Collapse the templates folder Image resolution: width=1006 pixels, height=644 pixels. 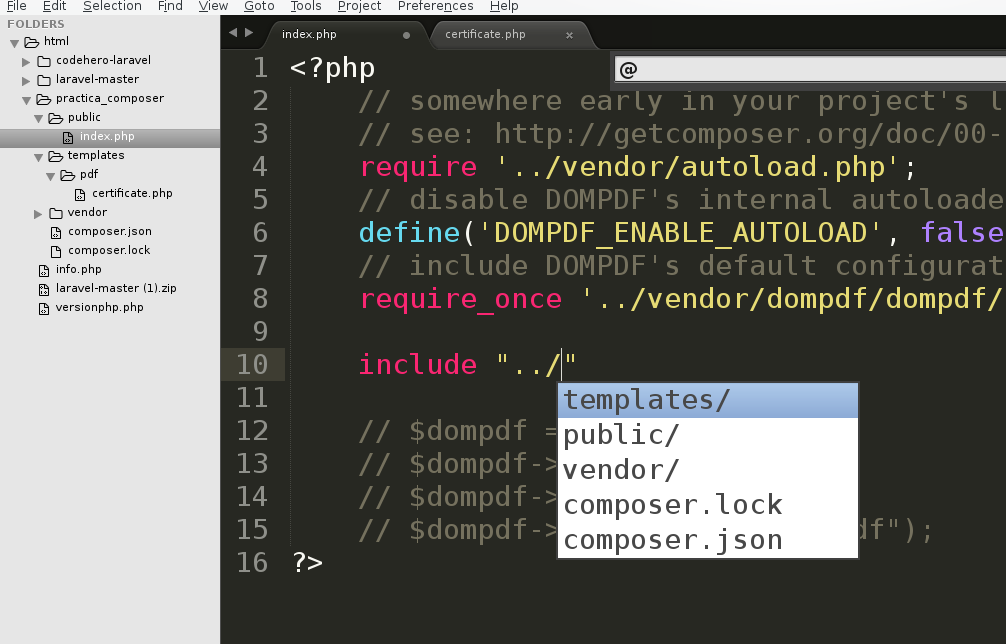click(x=38, y=155)
